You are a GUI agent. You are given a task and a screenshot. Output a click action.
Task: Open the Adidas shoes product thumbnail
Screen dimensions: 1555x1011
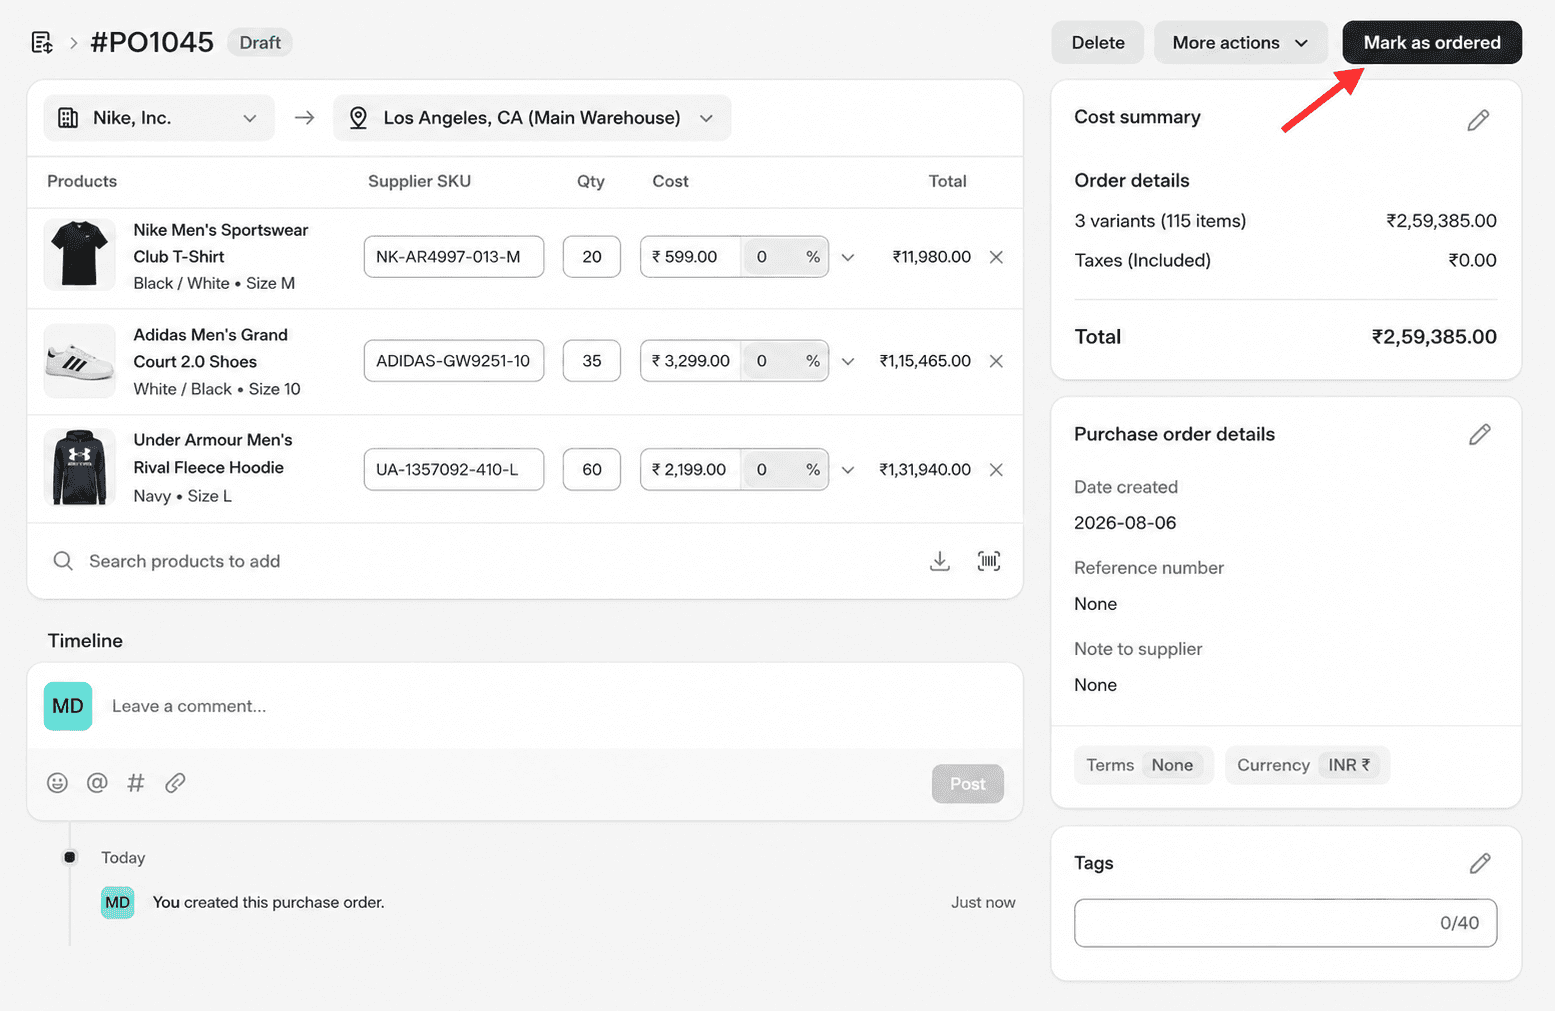[80, 361]
